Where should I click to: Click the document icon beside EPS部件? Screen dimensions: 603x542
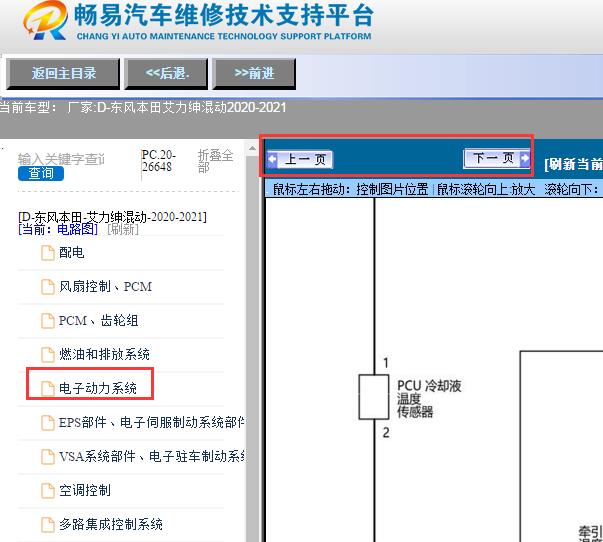pos(48,423)
